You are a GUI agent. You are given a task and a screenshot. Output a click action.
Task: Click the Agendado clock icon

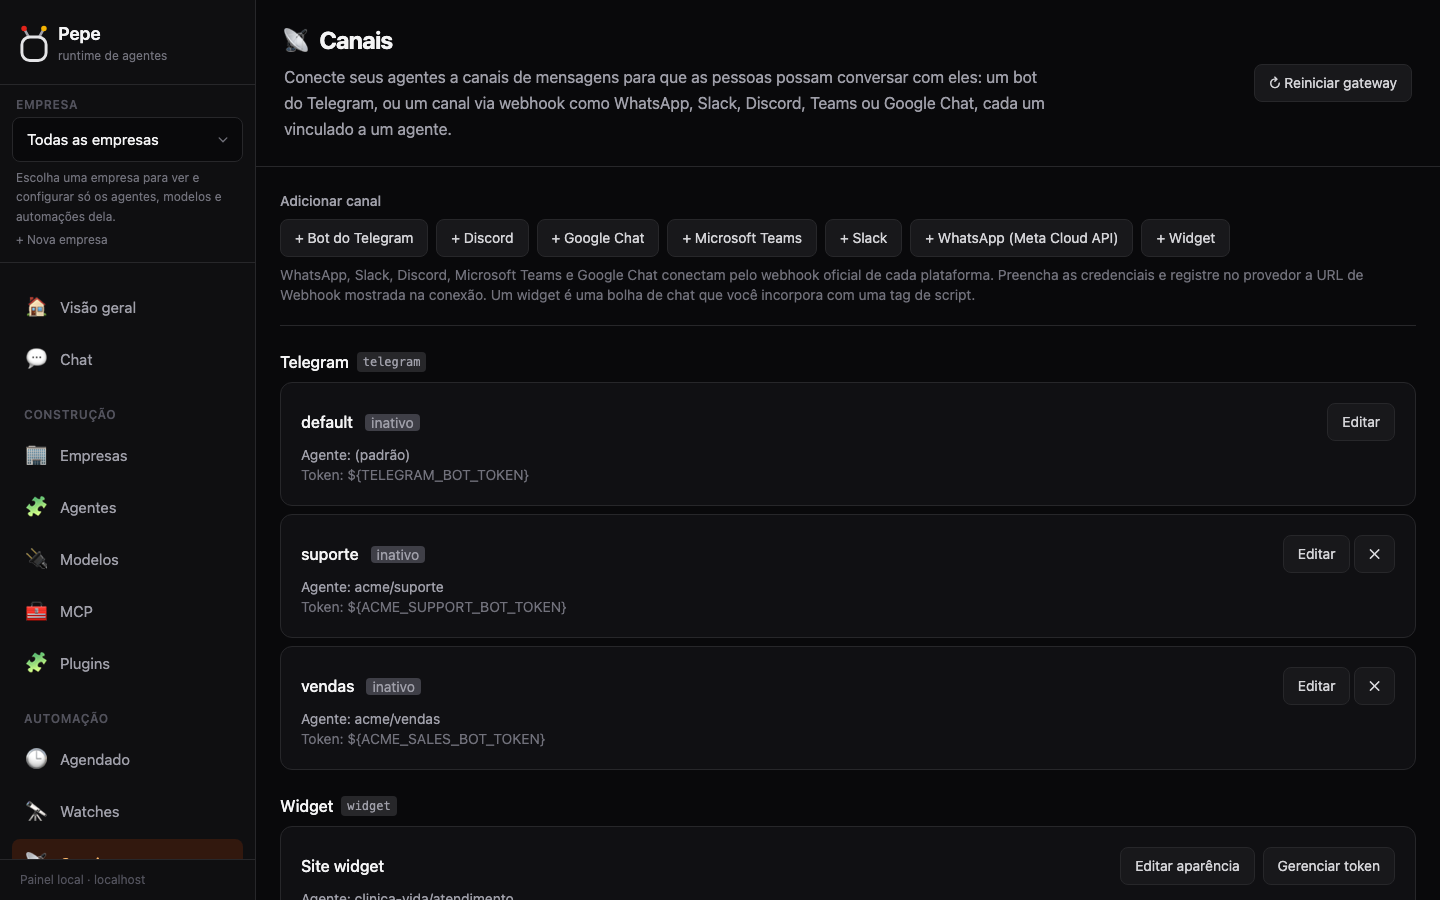point(36,759)
